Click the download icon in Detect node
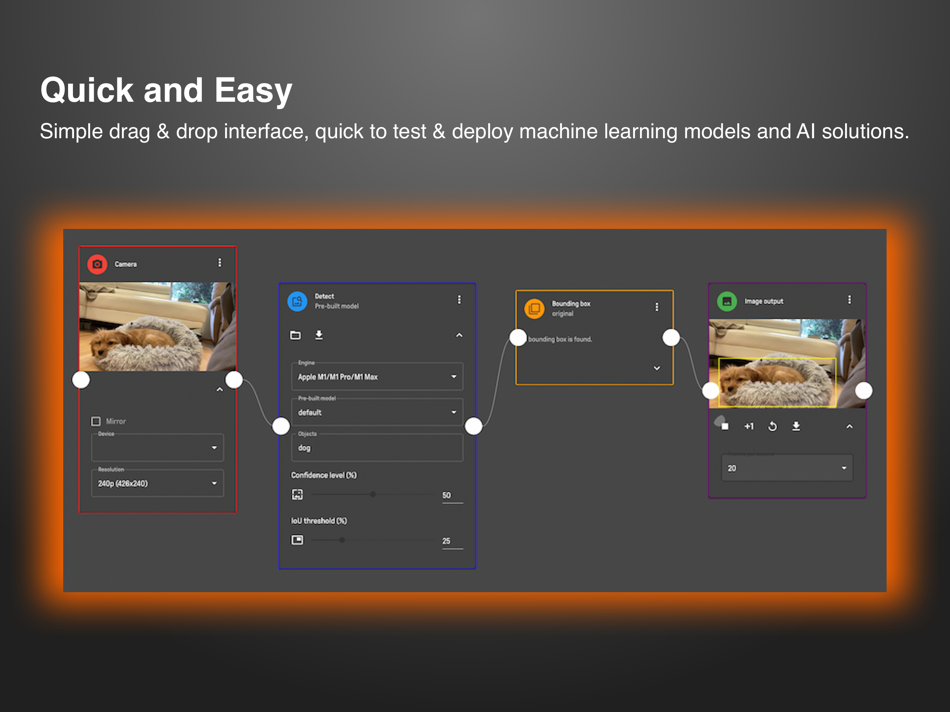The height and width of the screenshot is (712, 950). [319, 335]
